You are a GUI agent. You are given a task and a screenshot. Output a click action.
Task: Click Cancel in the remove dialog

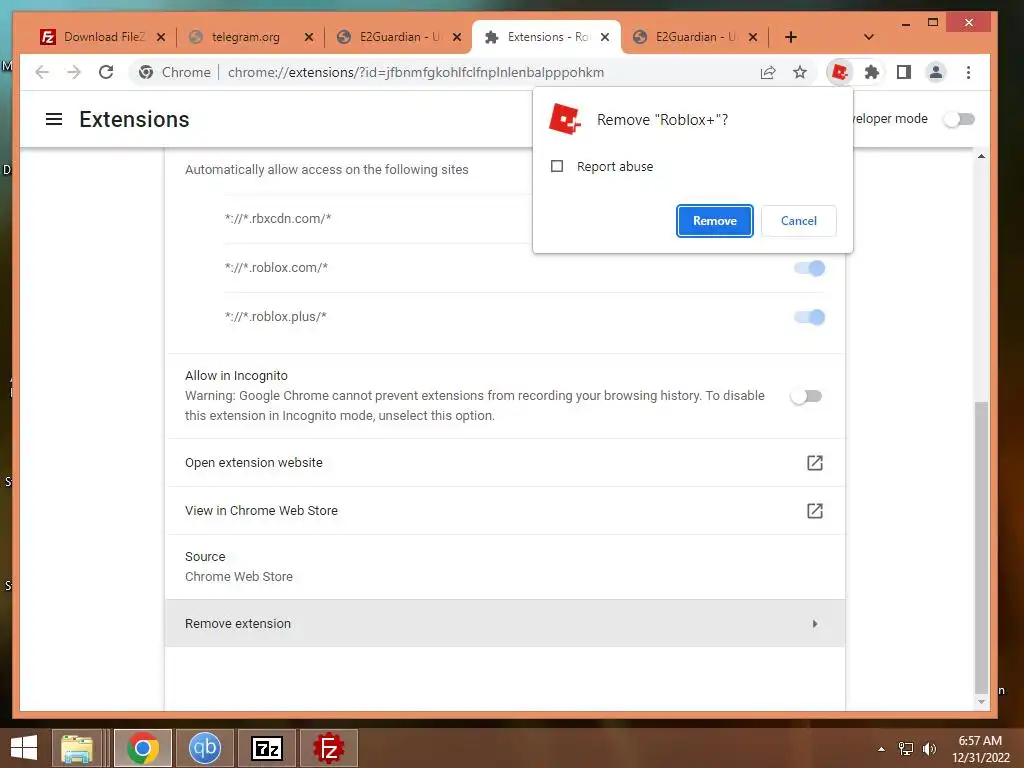(799, 221)
